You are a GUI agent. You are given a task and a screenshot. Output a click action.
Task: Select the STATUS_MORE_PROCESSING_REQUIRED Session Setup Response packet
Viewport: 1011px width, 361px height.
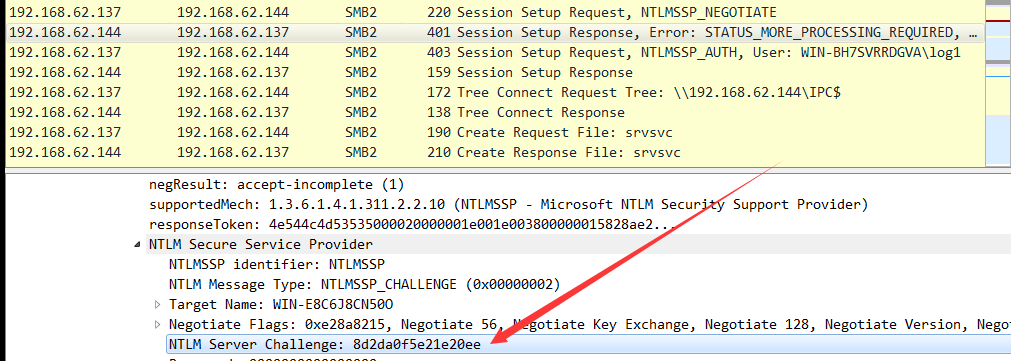click(495, 32)
